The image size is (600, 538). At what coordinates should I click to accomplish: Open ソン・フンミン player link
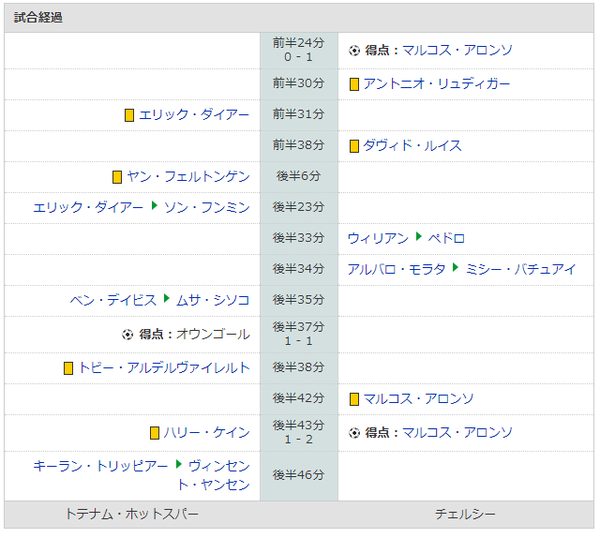tap(207, 208)
